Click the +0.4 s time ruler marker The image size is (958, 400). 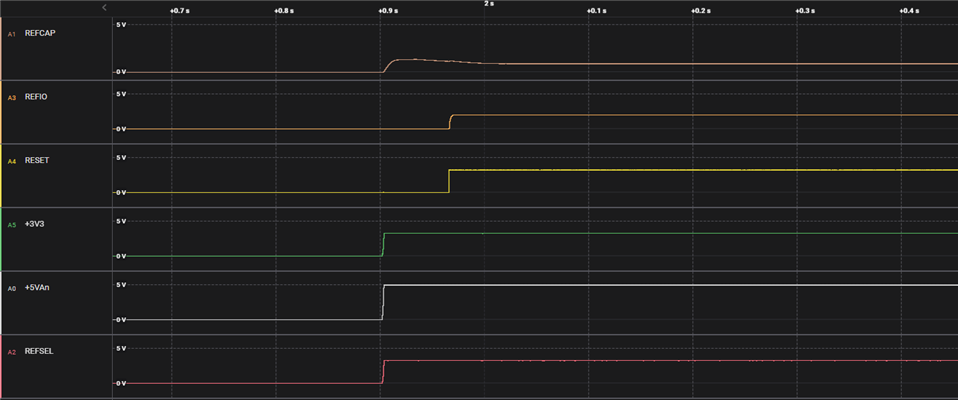coord(910,11)
